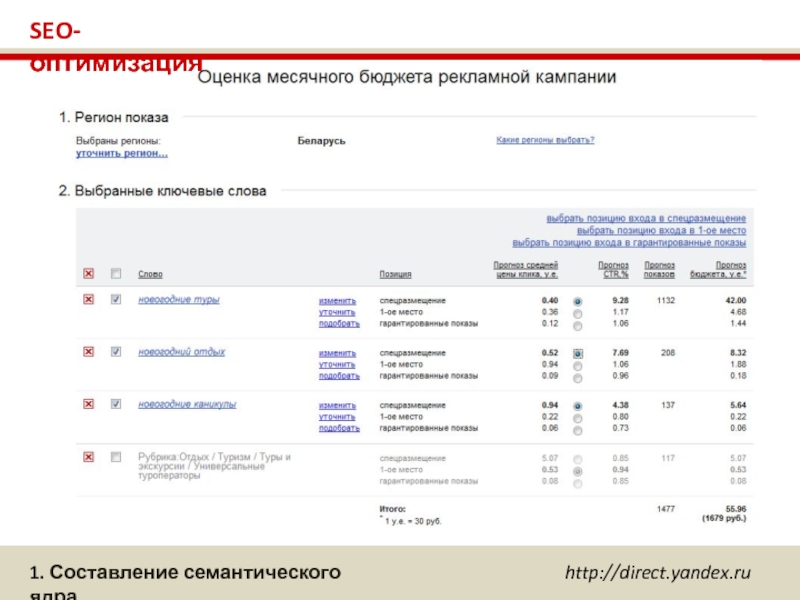Click the 'Рубрика:Отдых / Туризм' row text
This screenshot has width=800, height=600.
pyautogui.click(x=214, y=466)
